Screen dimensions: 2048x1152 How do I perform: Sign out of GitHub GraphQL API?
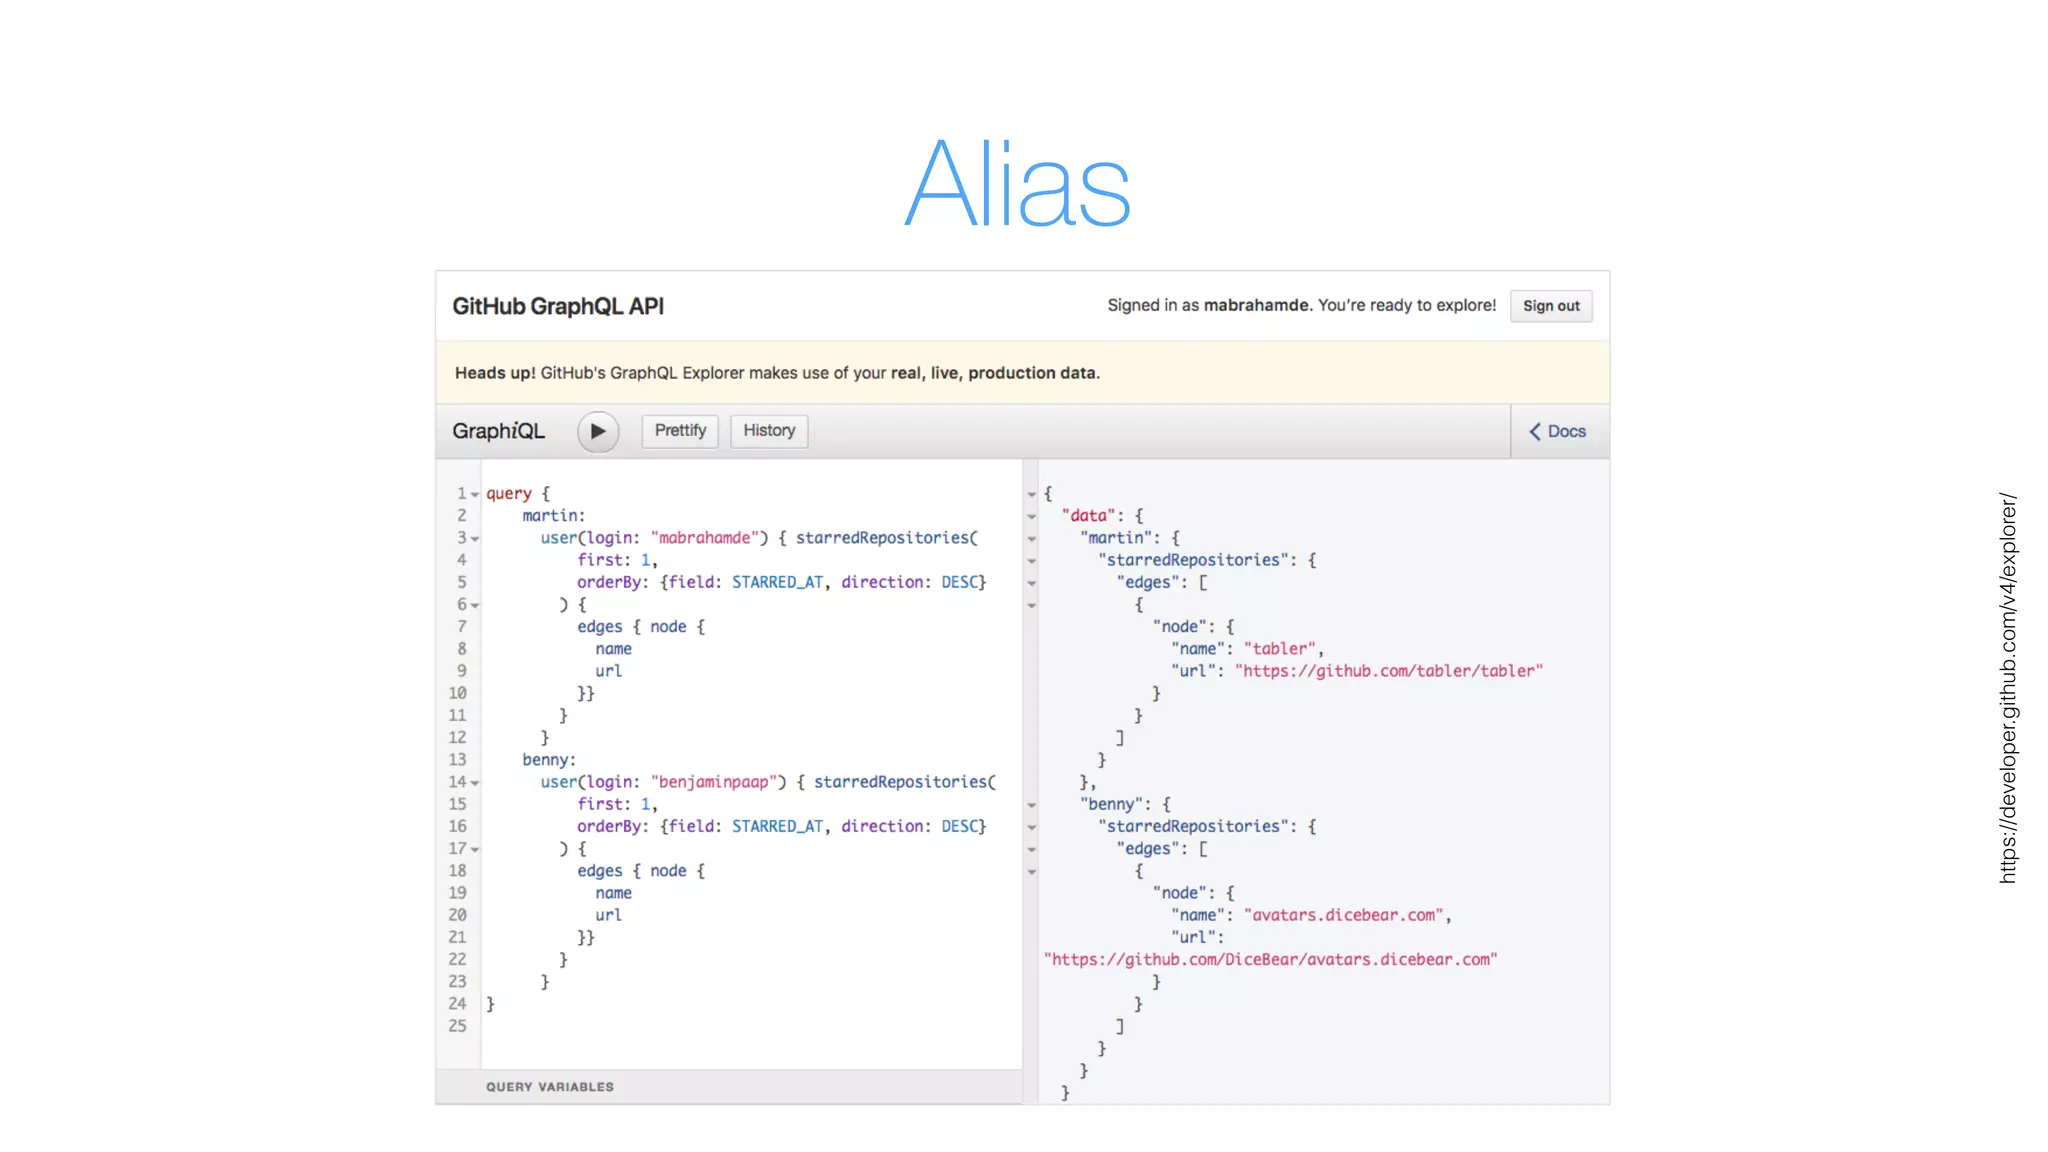coord(1551,306)
